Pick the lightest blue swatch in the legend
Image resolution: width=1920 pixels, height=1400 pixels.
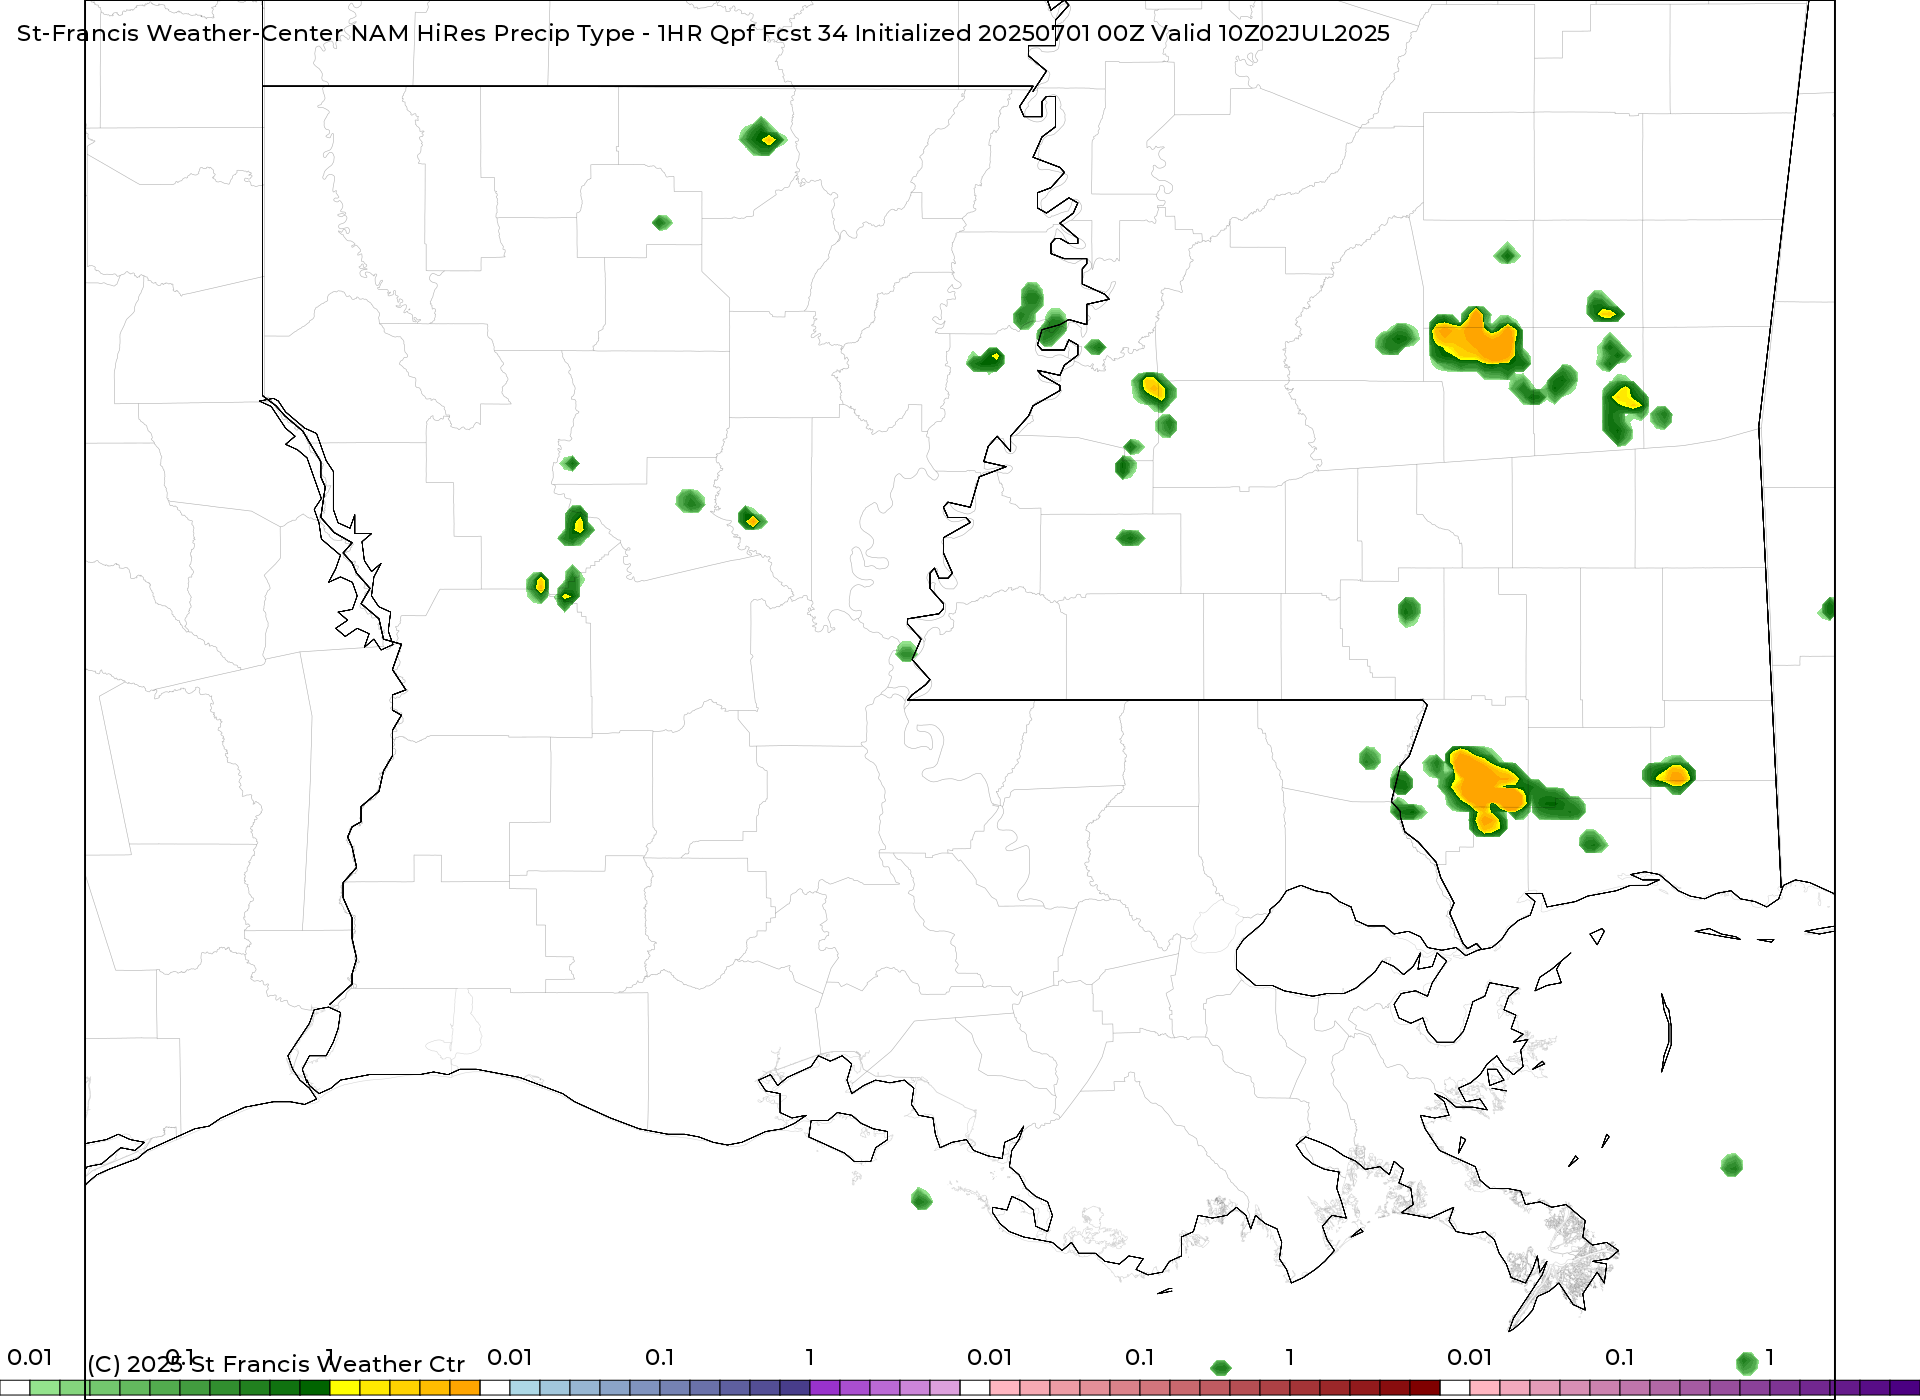tap(525, 1388)
